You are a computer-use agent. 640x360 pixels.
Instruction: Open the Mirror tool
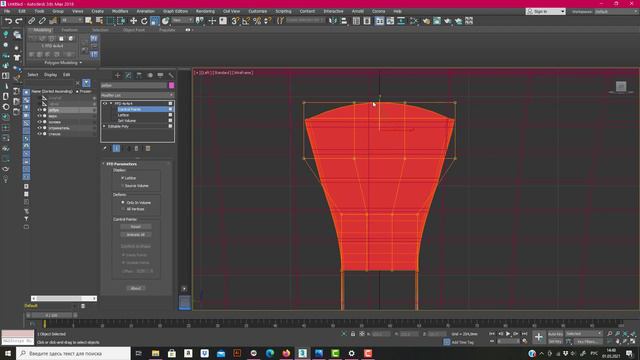tap(333, 21)
